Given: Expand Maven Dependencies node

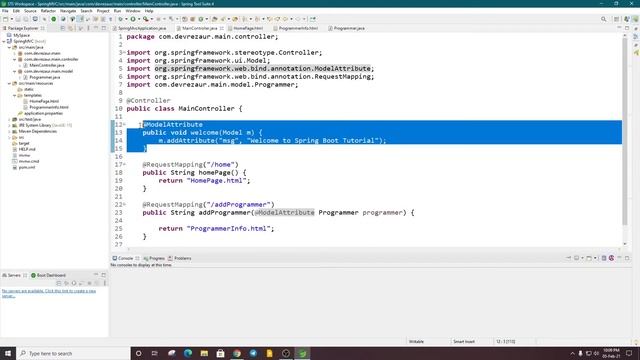Looking at the screenshot, I should (9, 131).
